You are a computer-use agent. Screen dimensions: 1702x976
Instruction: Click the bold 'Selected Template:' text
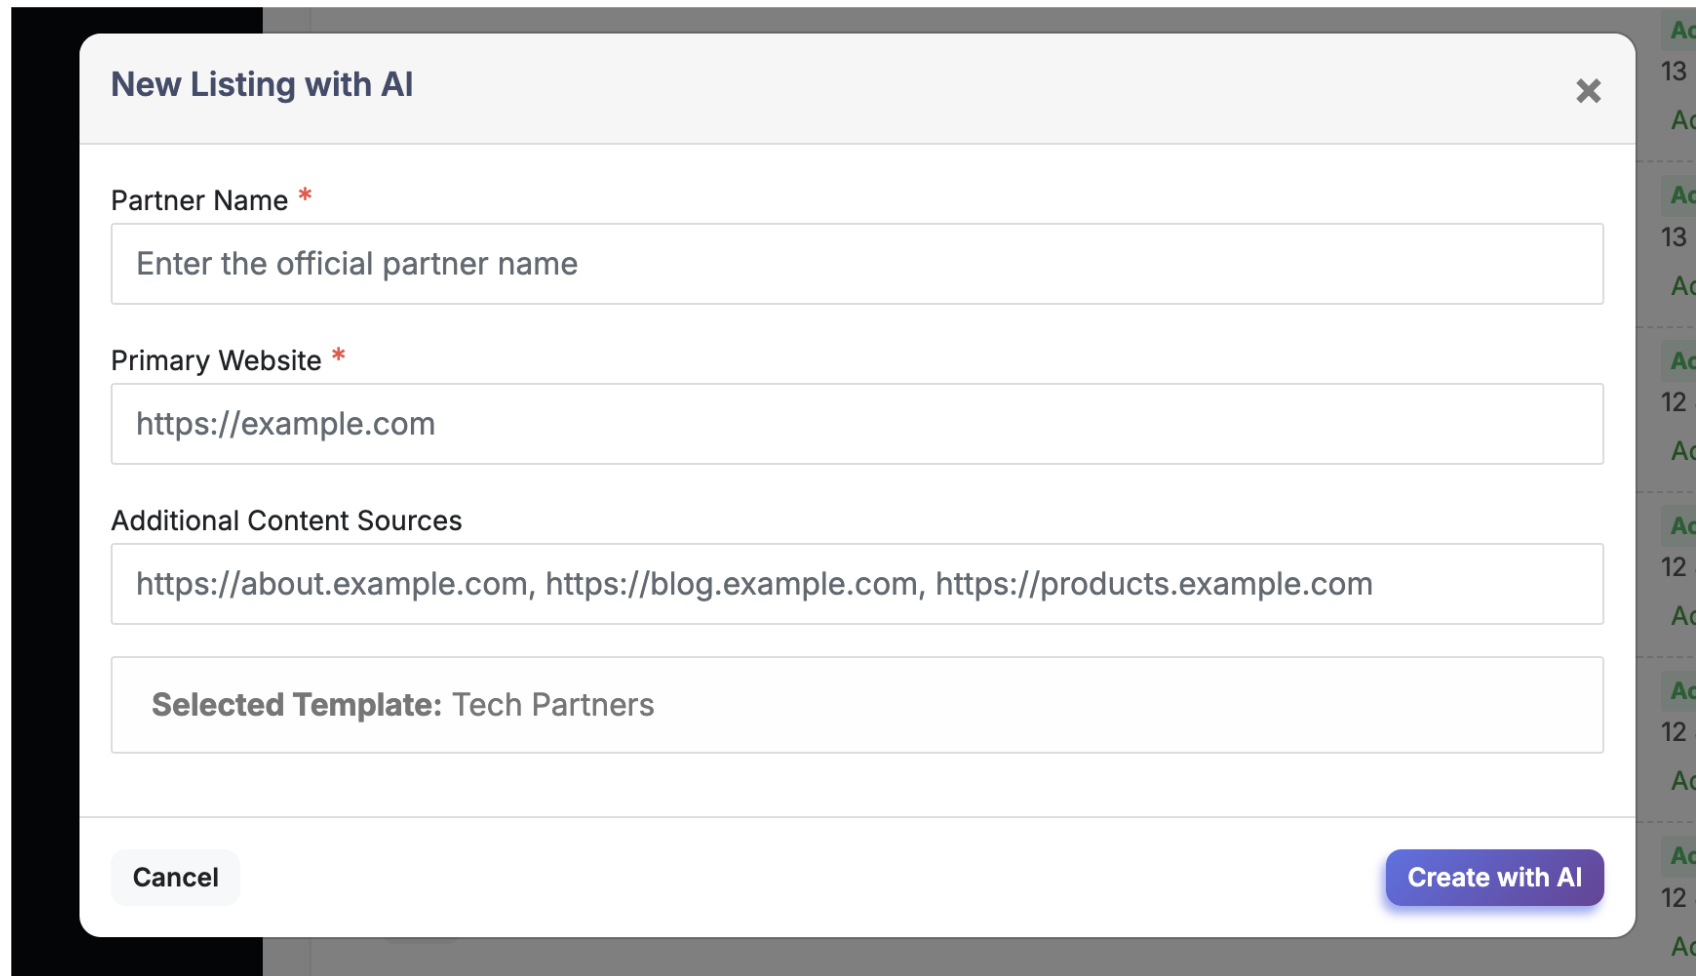tap(297, 707)
